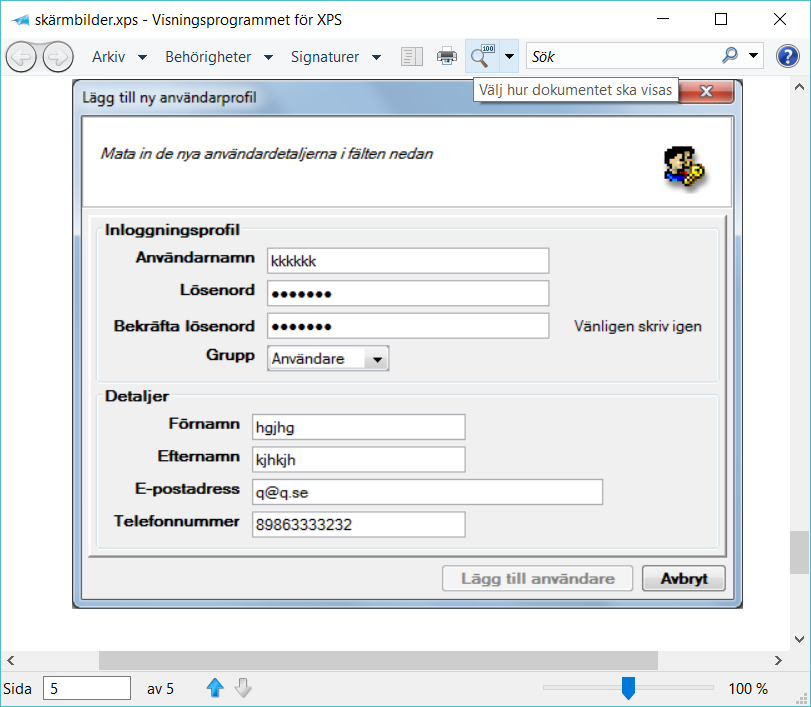The height and width of the screenshot is (707, 811).
Task: Open help with the question mark icon
Action: click(x=788, y=57)
